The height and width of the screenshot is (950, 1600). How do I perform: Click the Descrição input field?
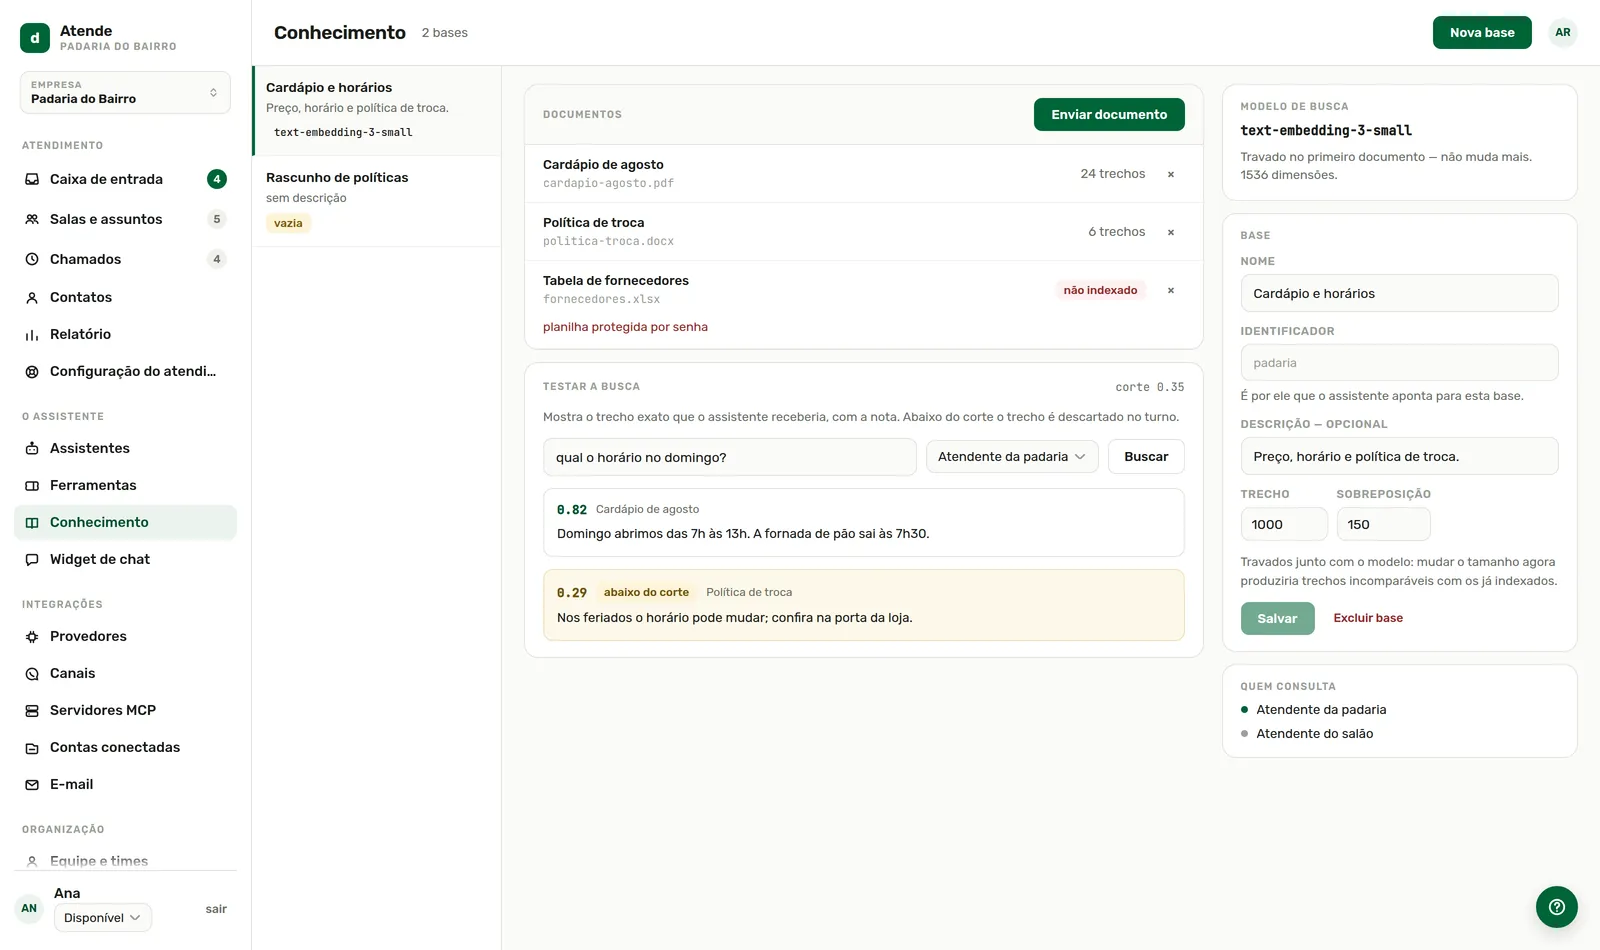coord(1399,456)
